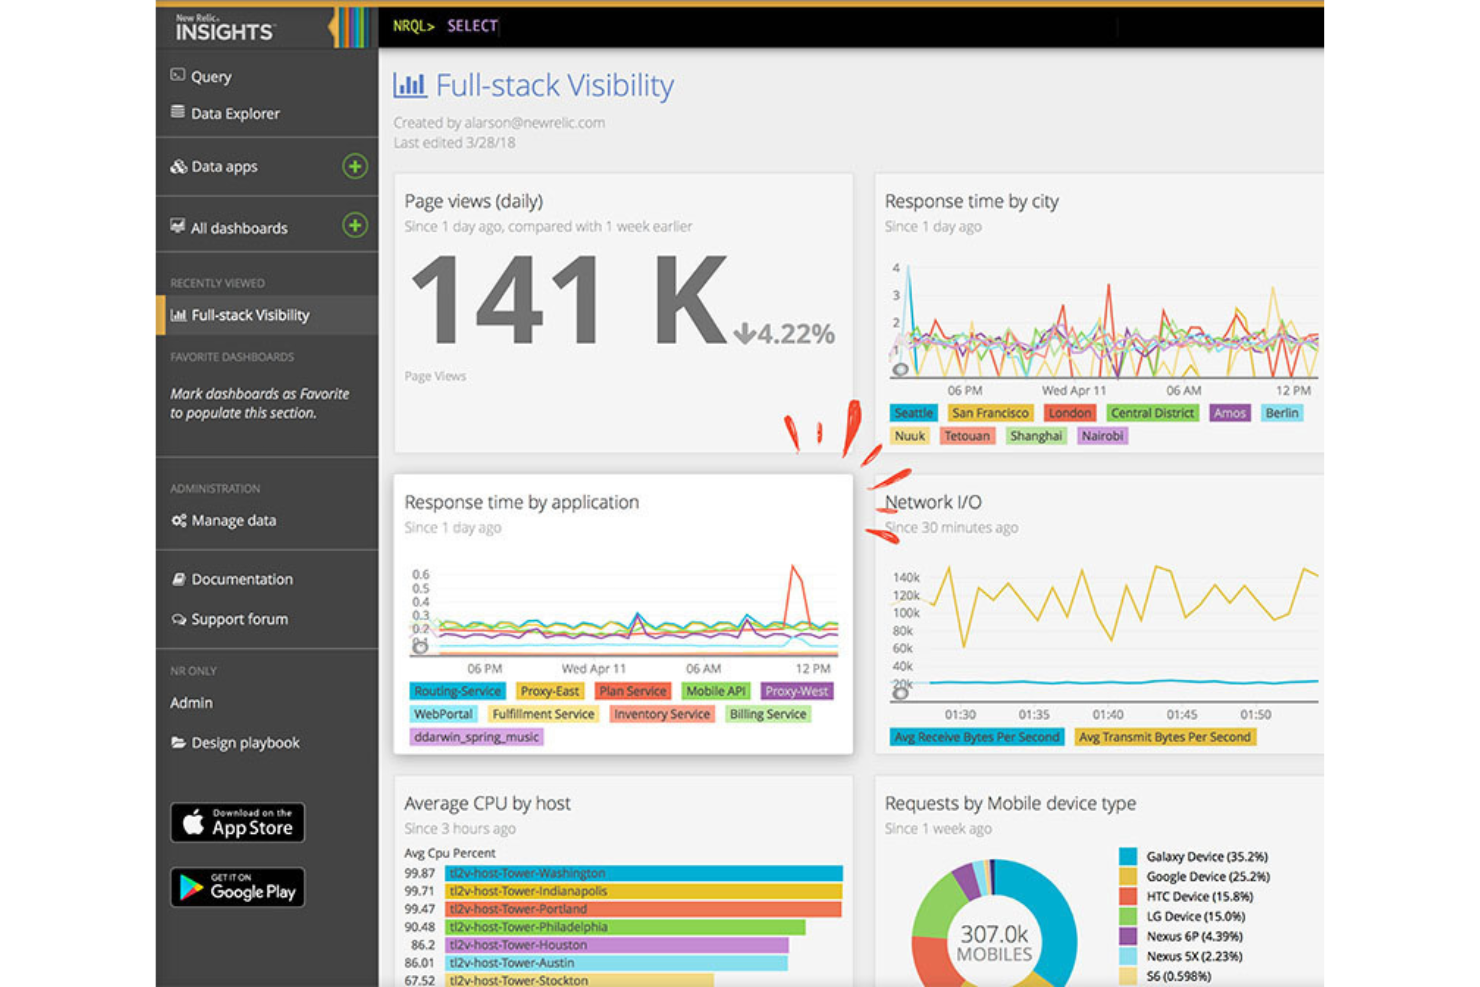Toggle Avg Transmit Bytes Per Second series
The height and width of the screenshot is (987, 1480).
[1165, 737]
